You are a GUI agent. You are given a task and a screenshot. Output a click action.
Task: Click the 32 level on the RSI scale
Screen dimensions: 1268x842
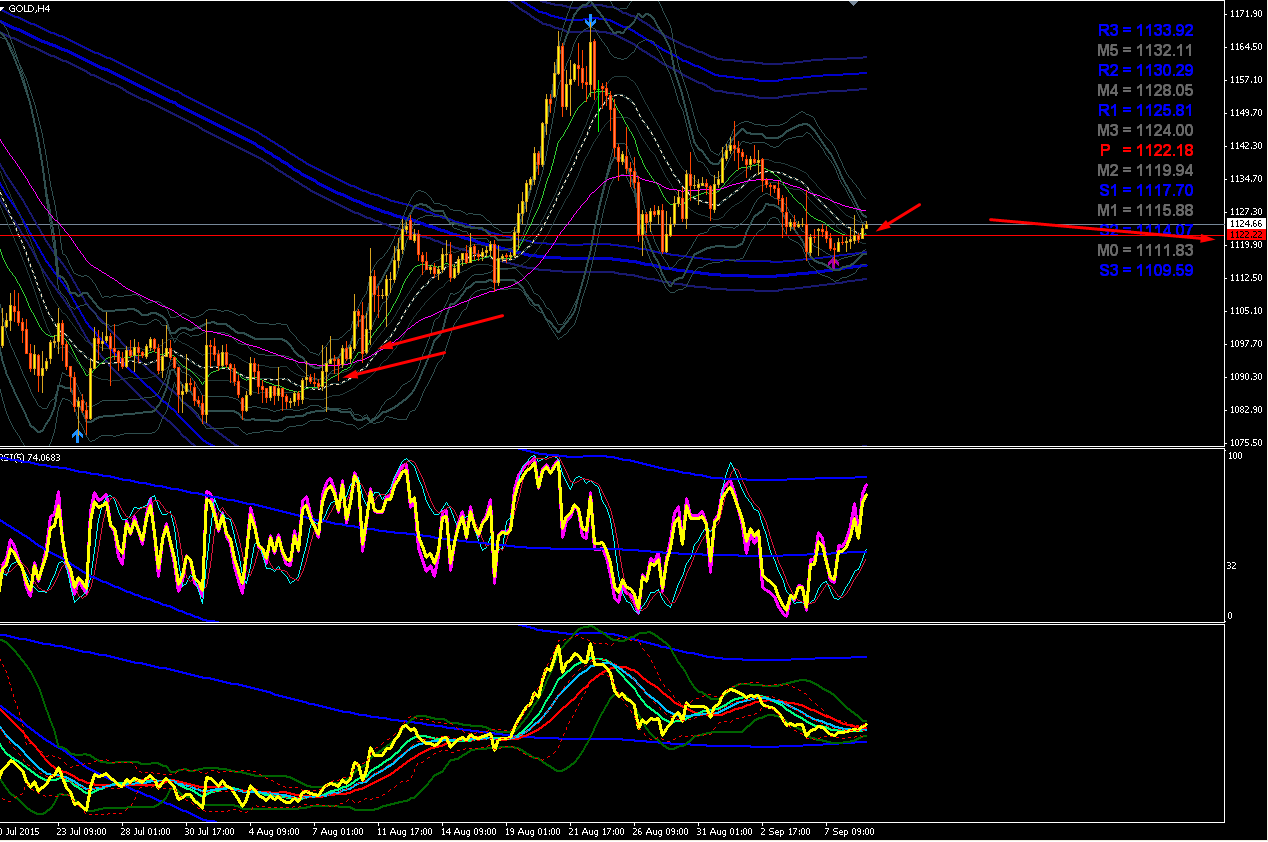point(1234,566)
